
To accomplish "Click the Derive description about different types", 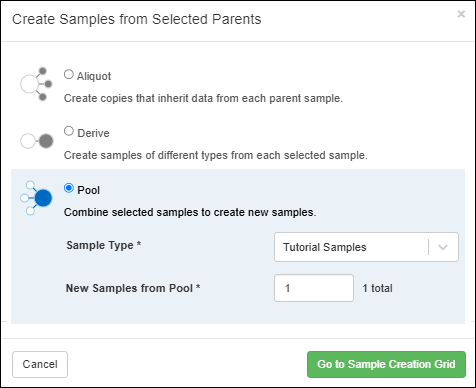I will coord(216,155).
